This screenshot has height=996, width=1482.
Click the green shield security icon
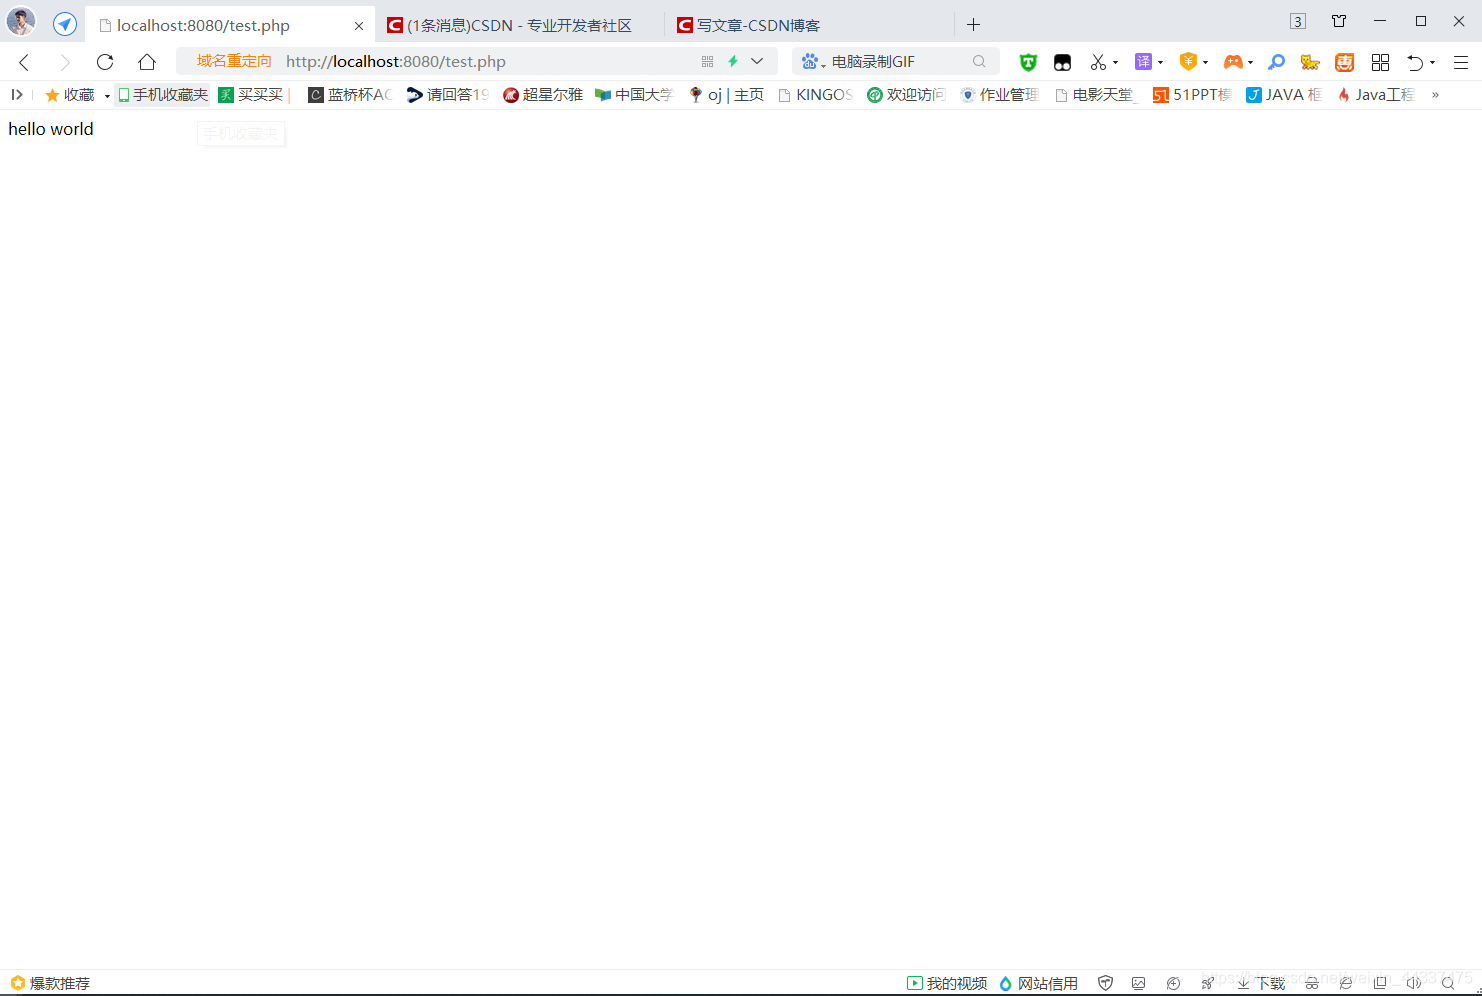tap(1028, 62)
